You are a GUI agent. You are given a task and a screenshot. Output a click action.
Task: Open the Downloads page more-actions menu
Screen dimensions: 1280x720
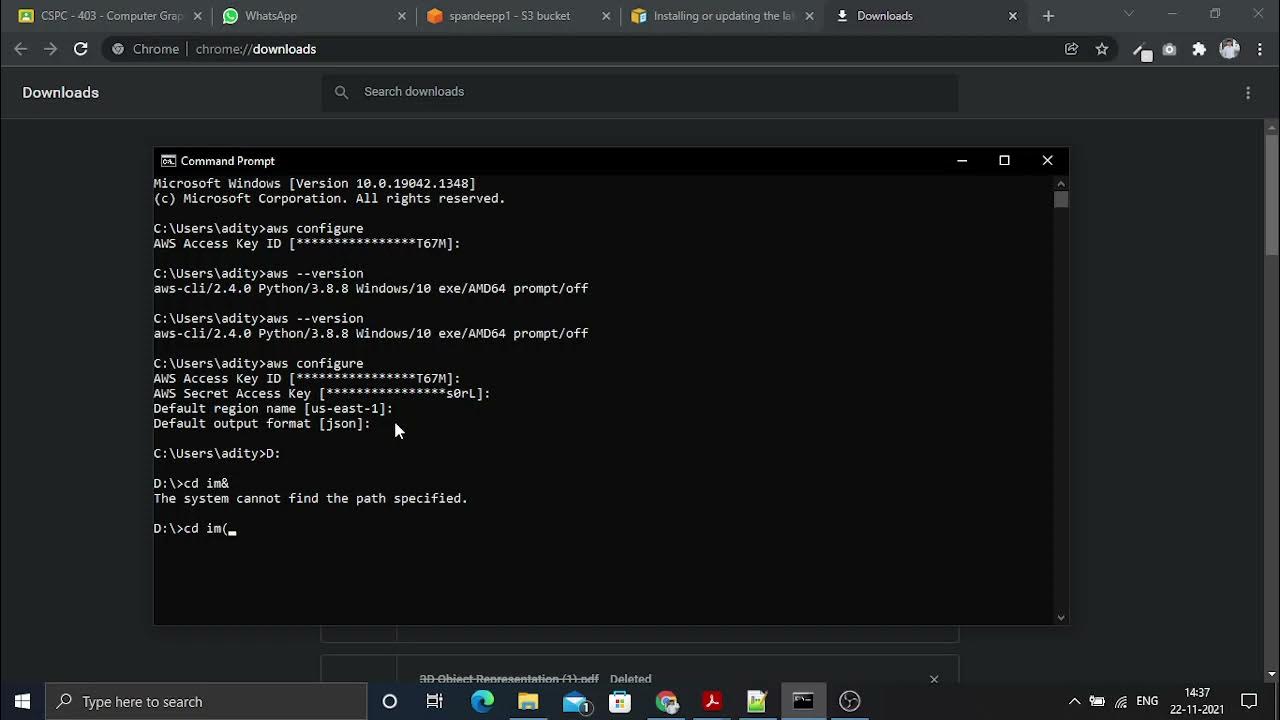pyautogui.click(x=1248, y=93)
